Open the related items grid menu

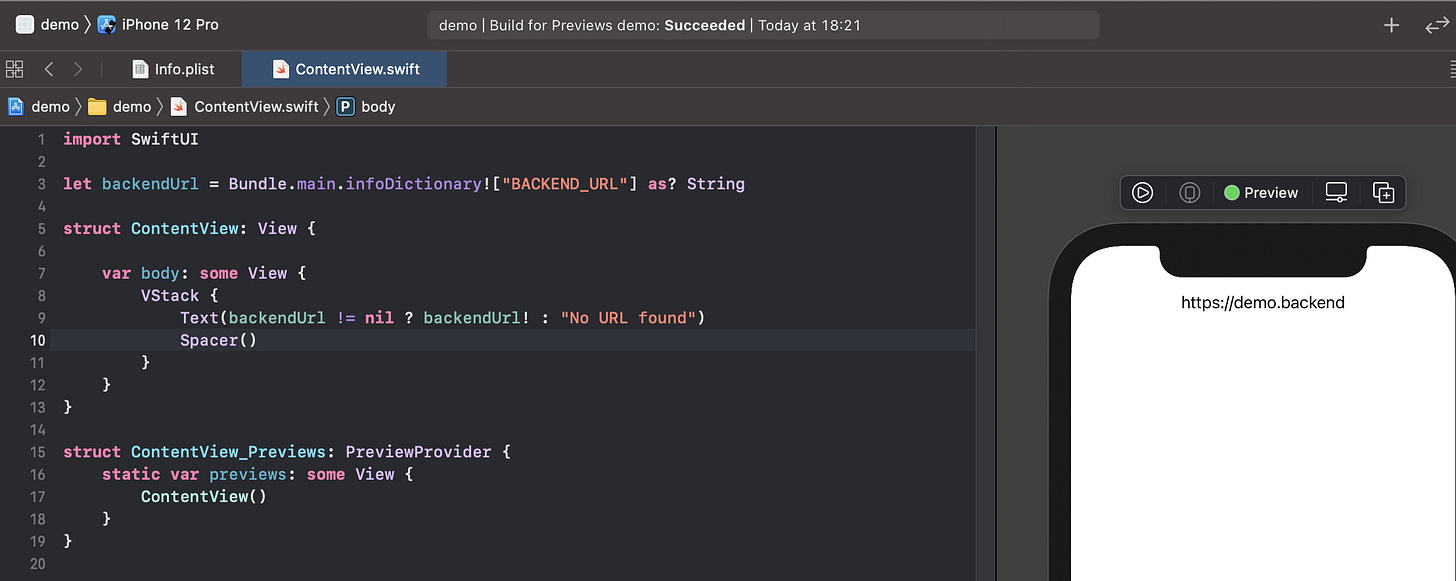point(14,69)
